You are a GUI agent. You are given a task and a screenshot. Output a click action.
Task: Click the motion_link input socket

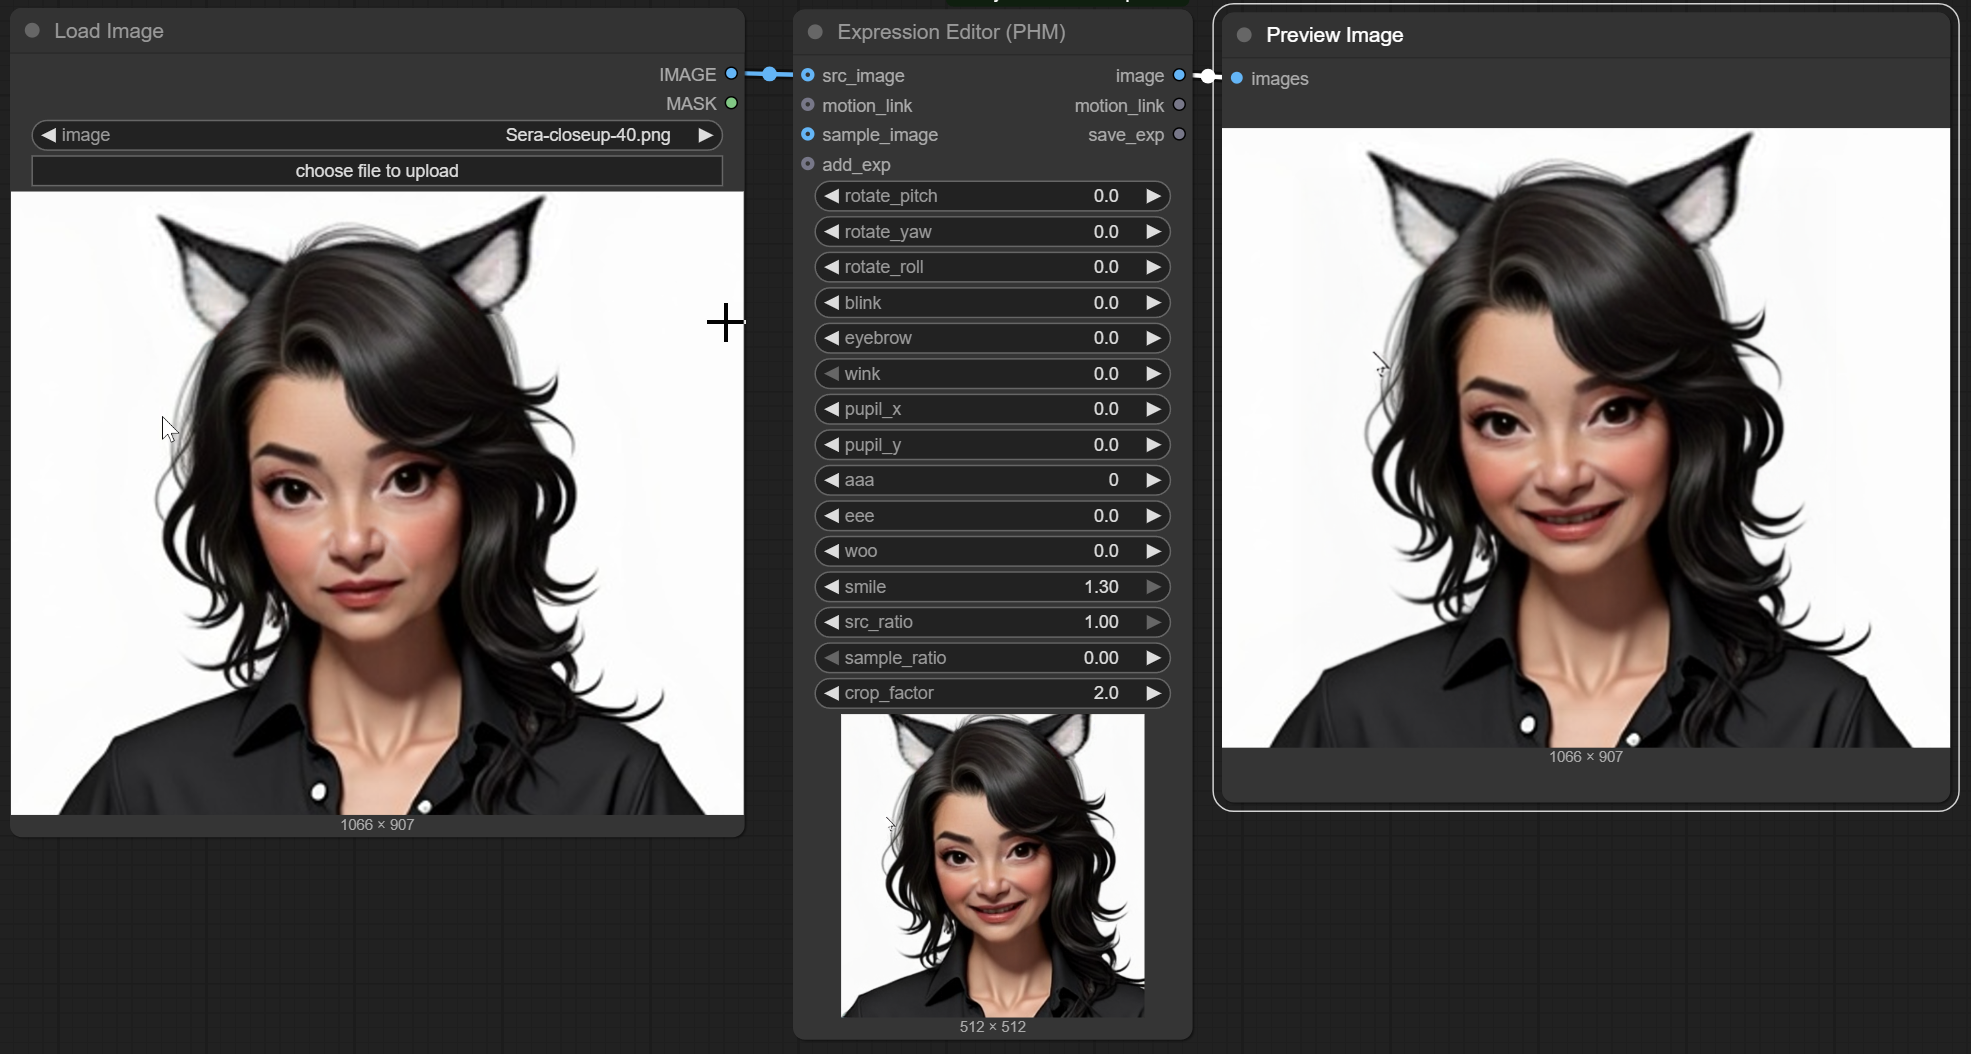808,105
